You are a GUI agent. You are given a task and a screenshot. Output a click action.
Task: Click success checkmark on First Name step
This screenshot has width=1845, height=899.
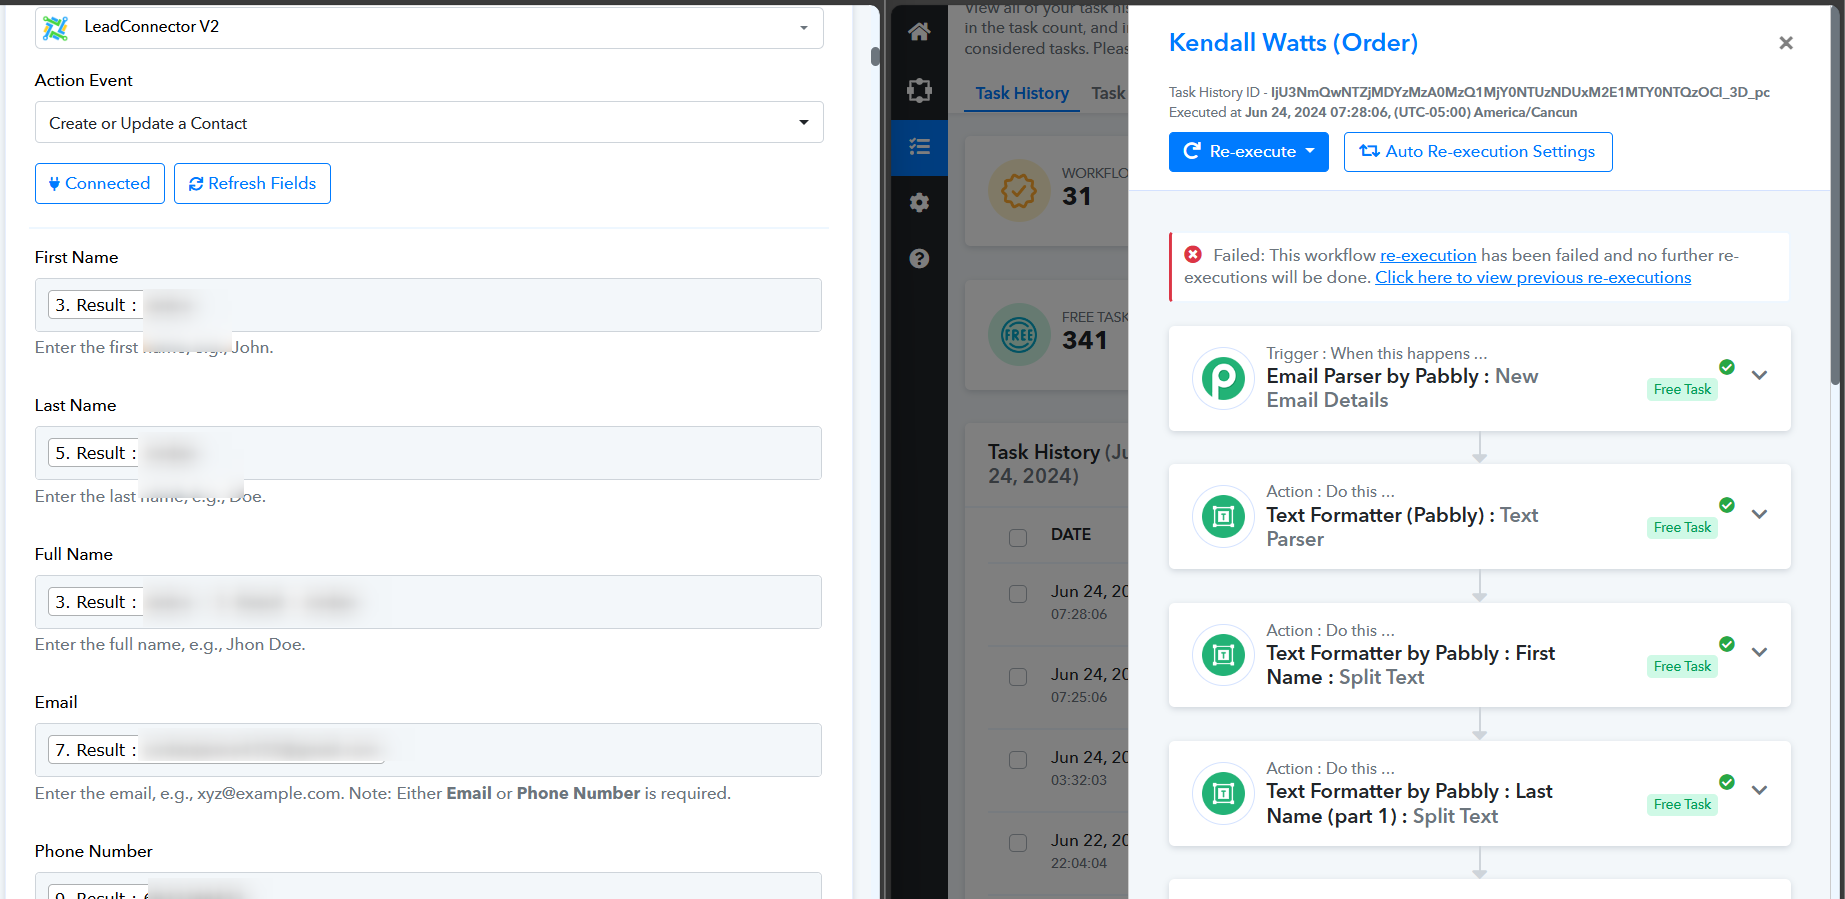pos(1727,644)
